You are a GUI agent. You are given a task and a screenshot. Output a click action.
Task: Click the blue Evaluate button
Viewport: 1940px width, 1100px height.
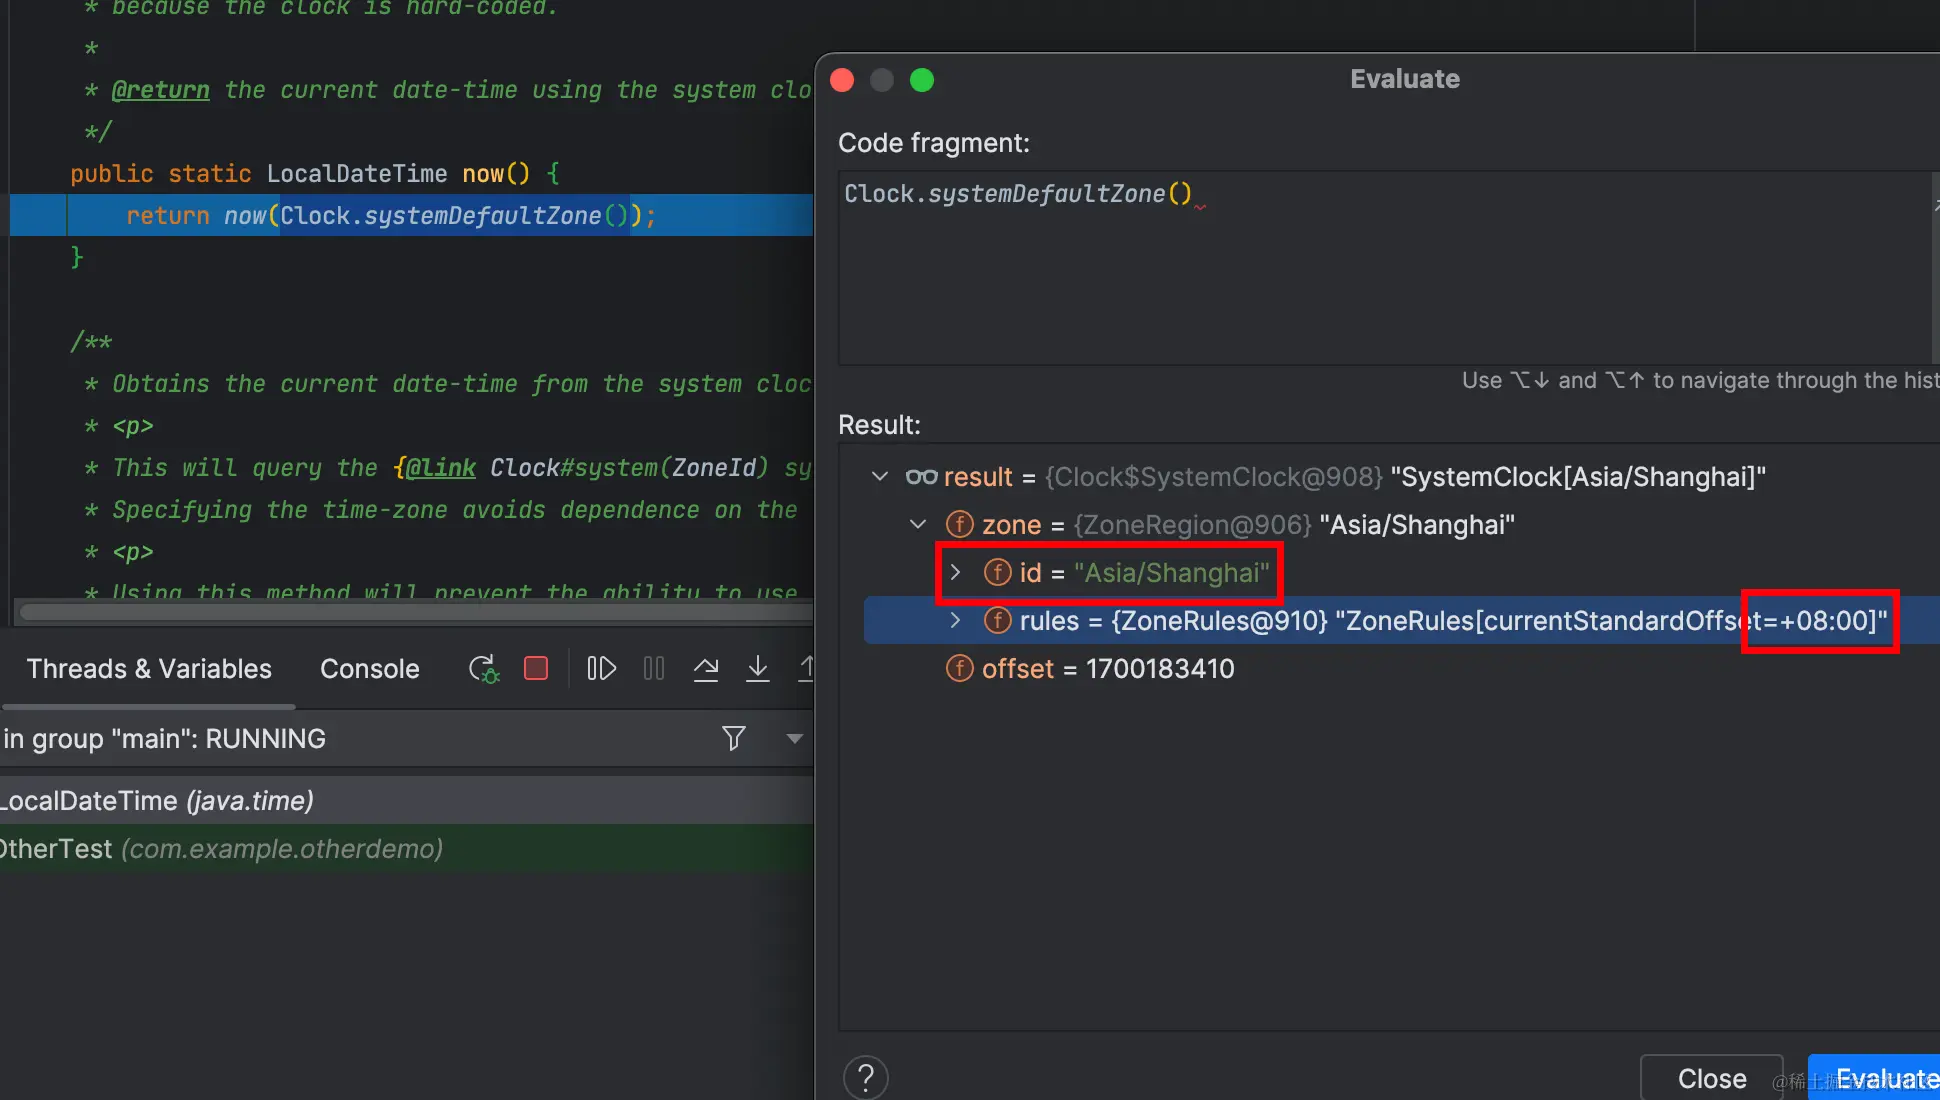(1880, 1078)
